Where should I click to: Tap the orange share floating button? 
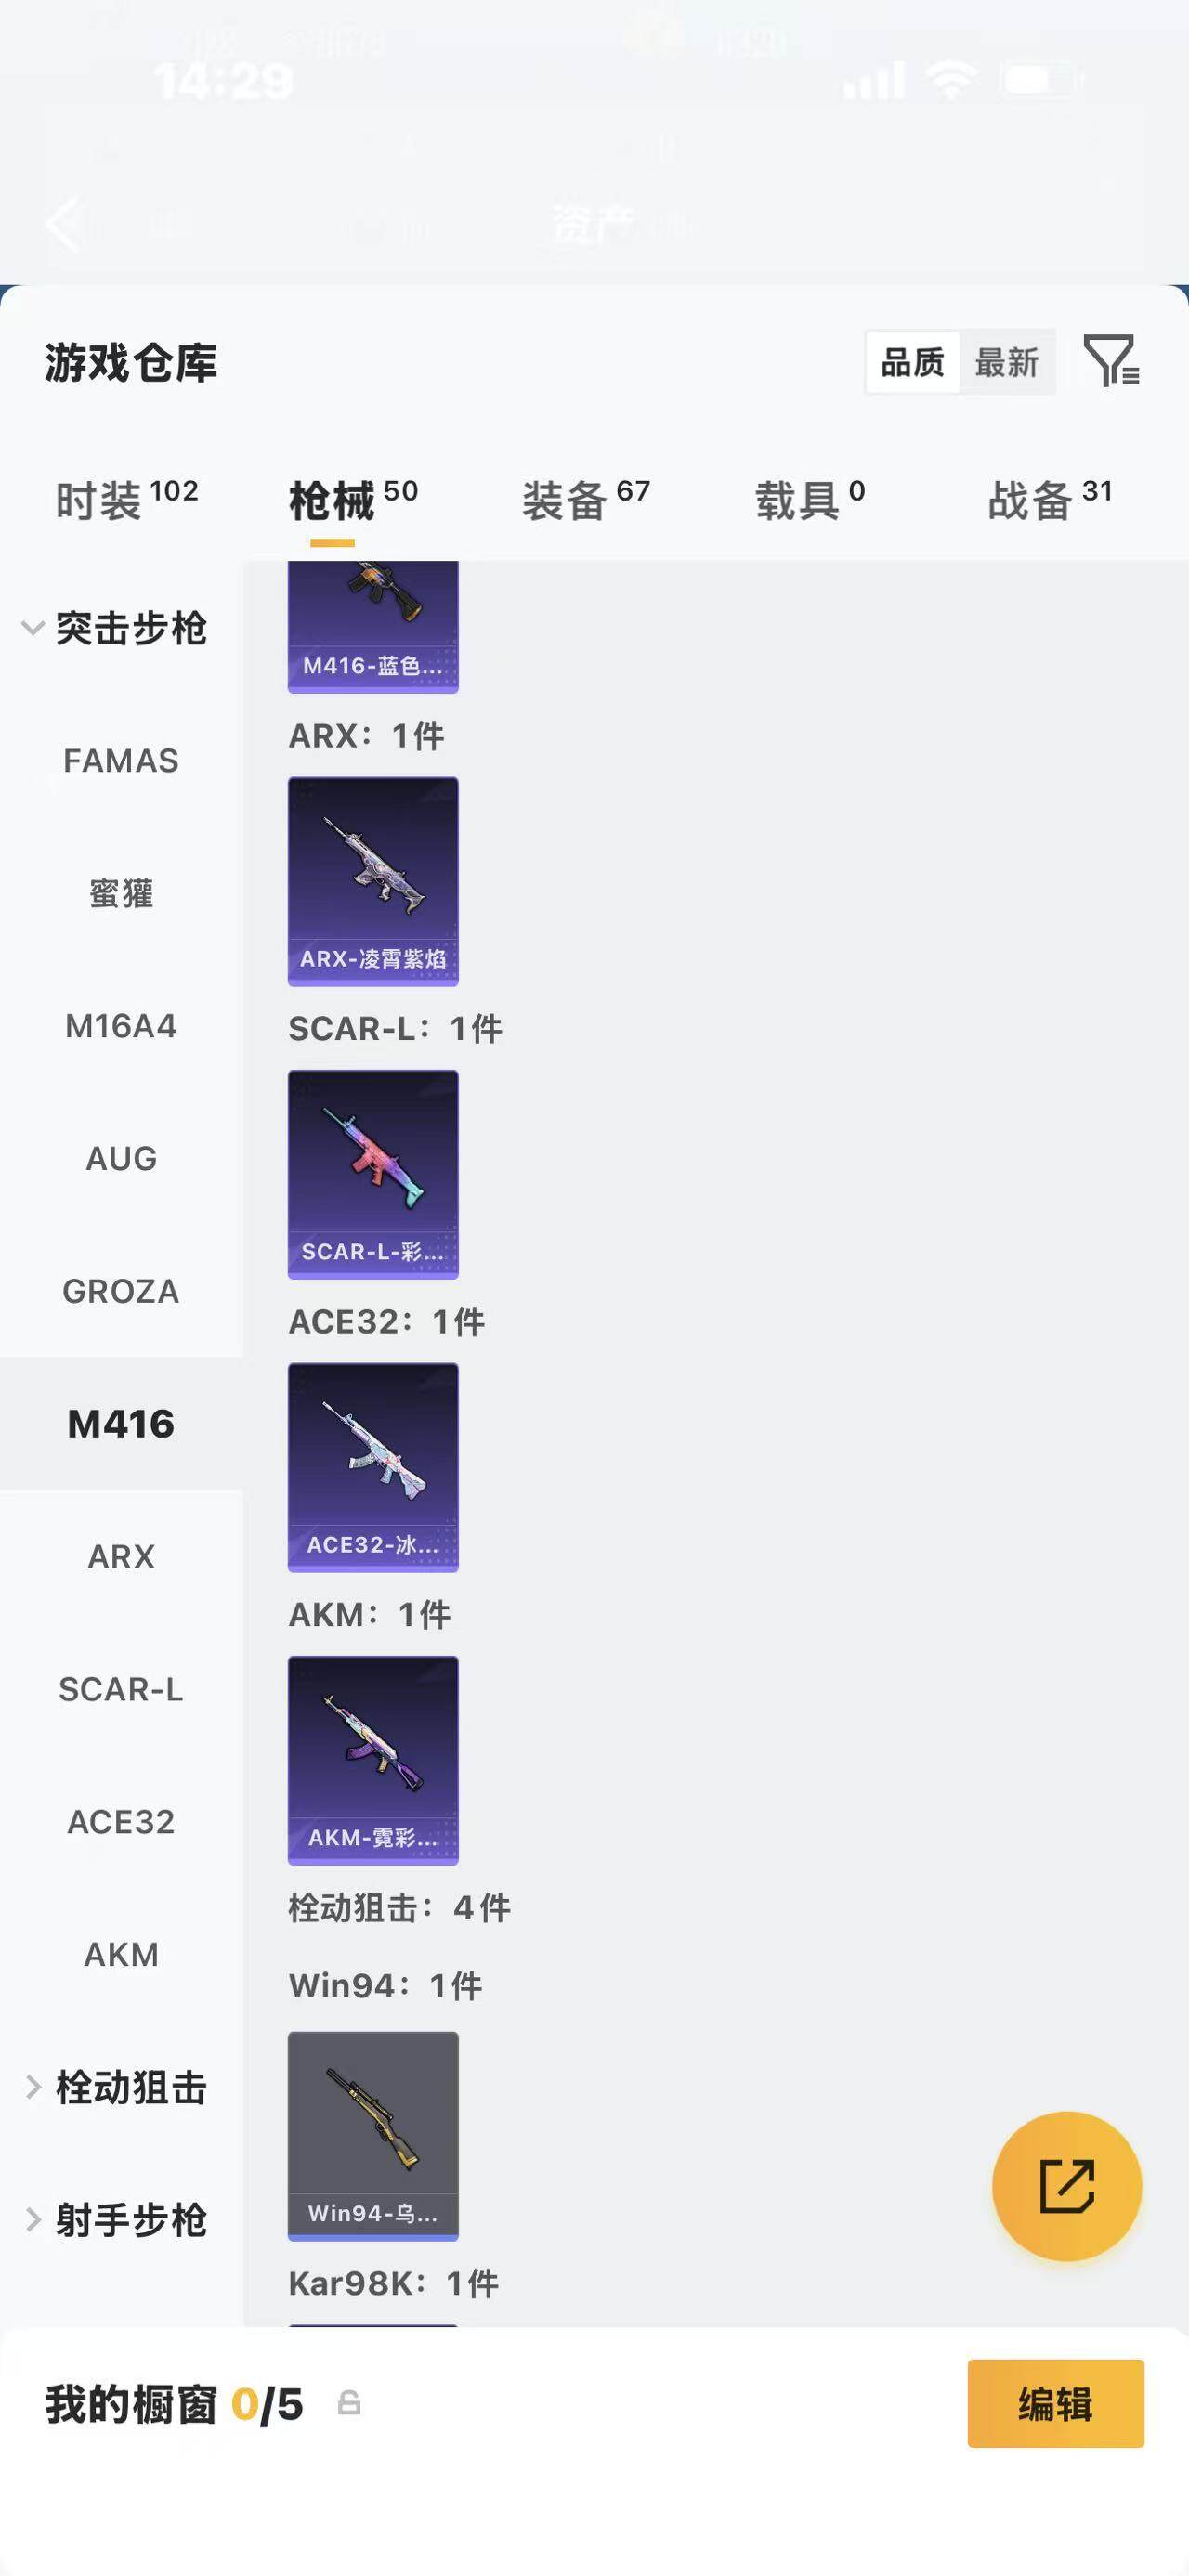pos(1066,2185)
